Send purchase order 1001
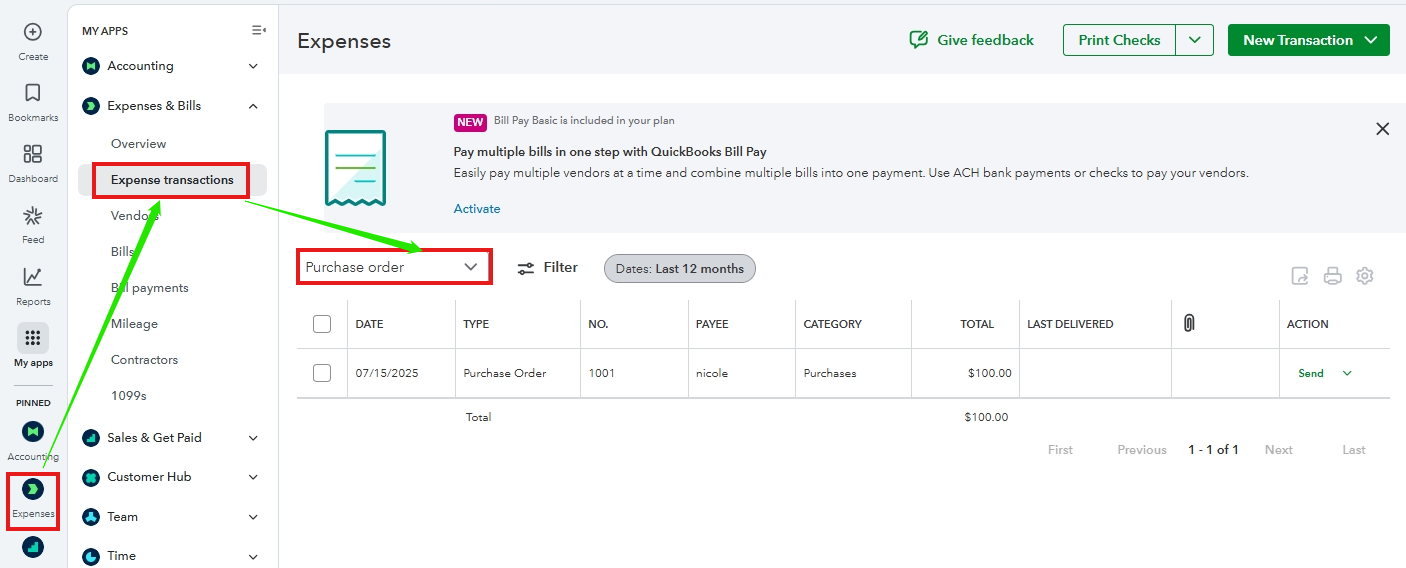This screenshot has height=568, width=1406. (1311, 373)
